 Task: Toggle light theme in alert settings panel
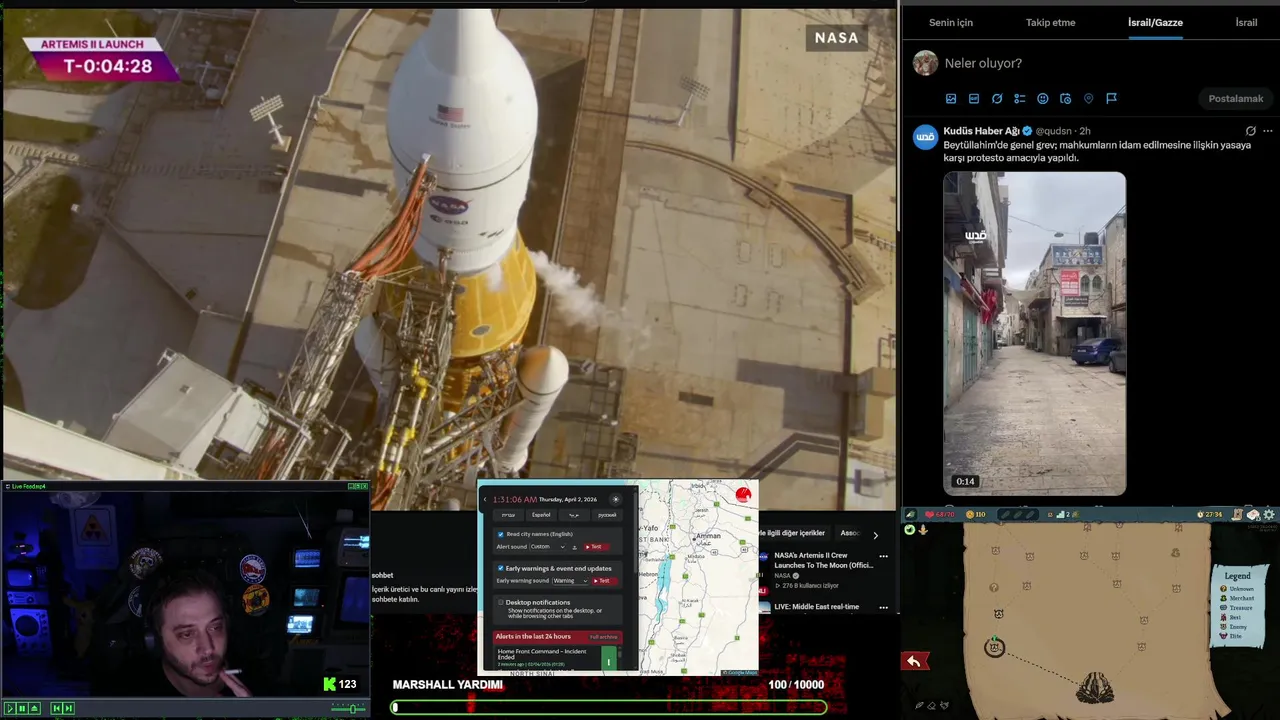coord(616,499)
